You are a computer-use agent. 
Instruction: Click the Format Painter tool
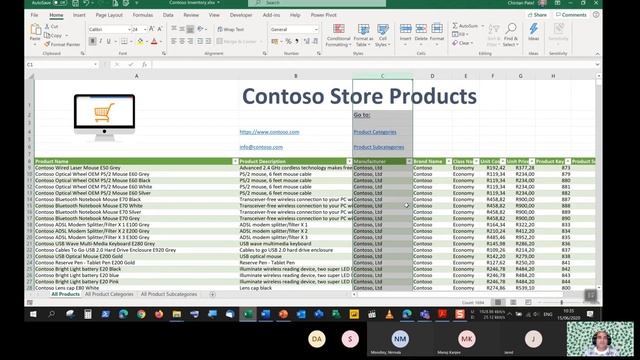coord(62,44)
